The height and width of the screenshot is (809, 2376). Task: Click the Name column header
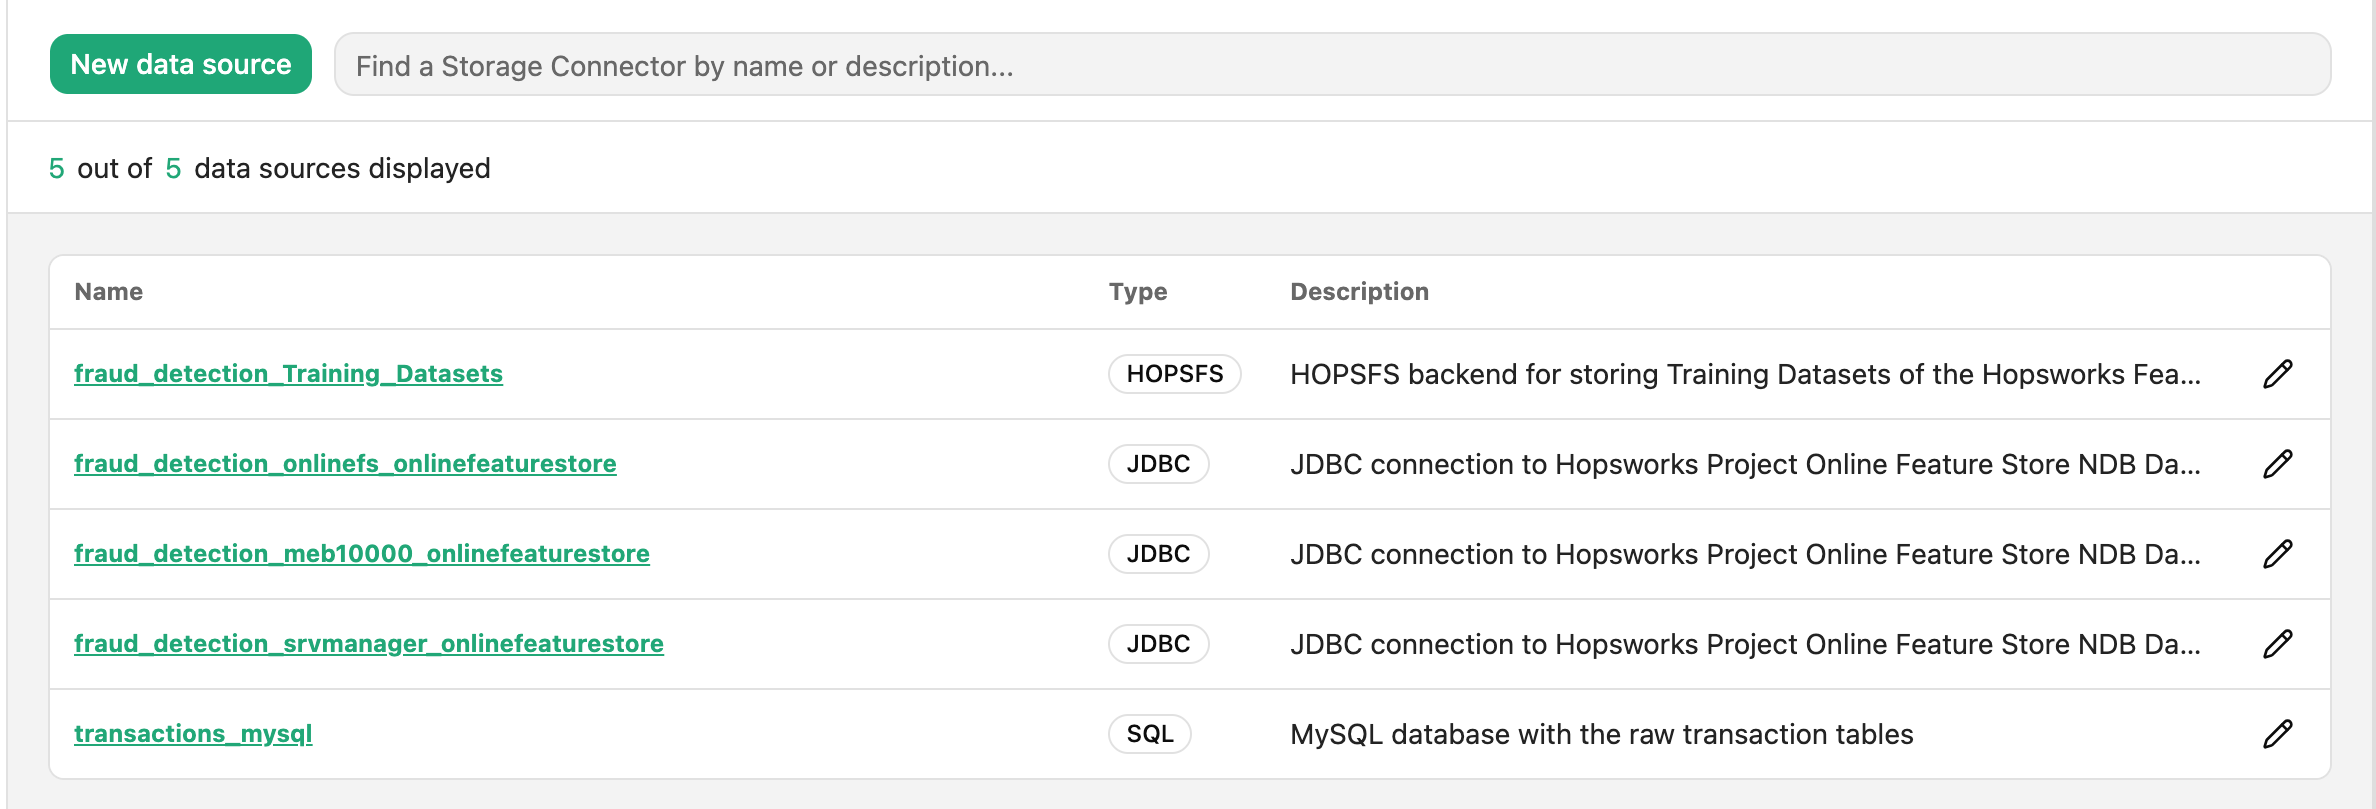(x=109, y=292)
